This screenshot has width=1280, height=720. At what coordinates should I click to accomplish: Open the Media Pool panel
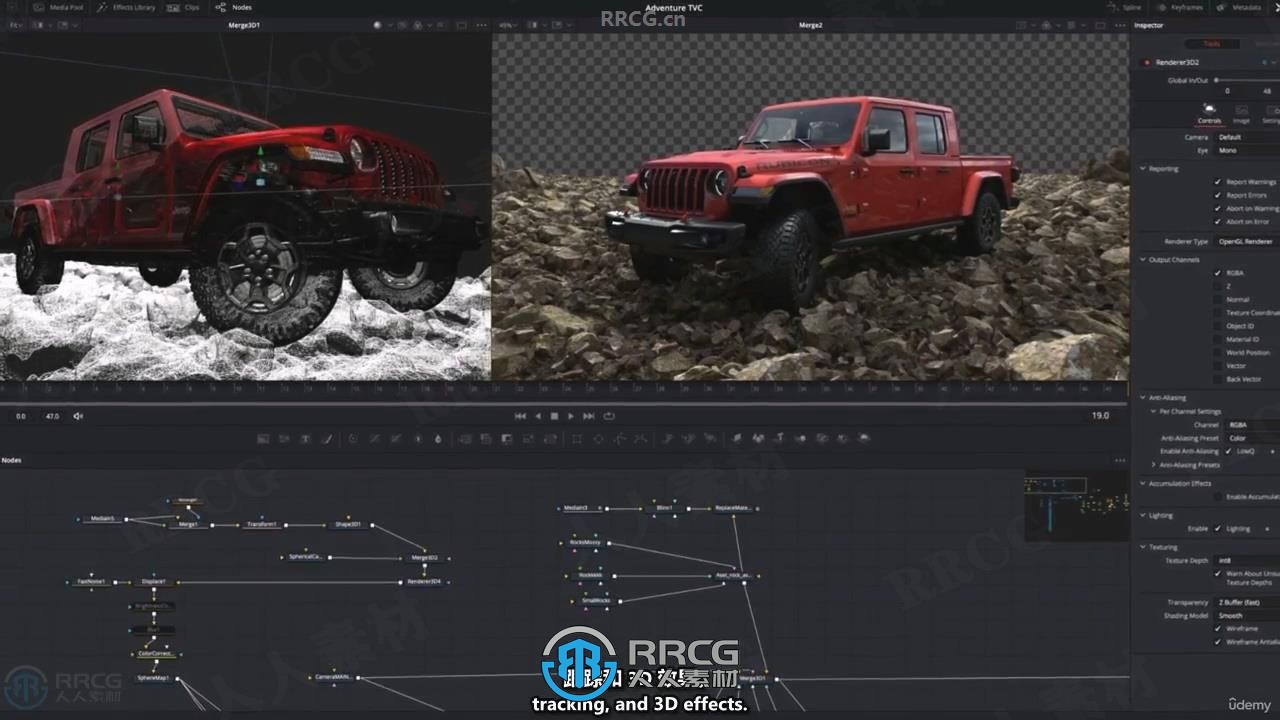click(x=57, y=7)
